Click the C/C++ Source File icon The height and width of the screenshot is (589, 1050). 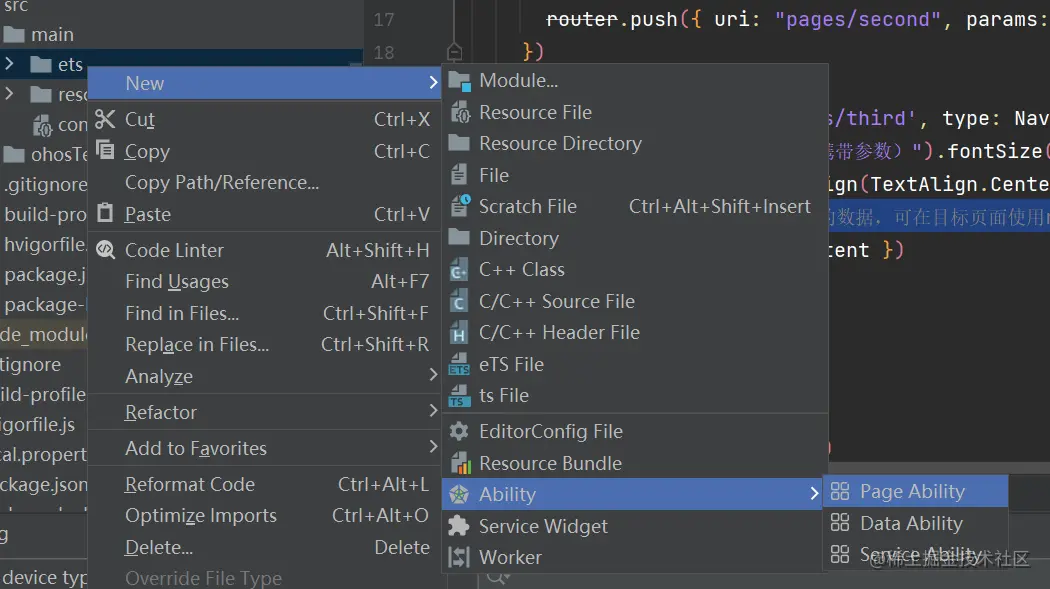pos(459,302)
